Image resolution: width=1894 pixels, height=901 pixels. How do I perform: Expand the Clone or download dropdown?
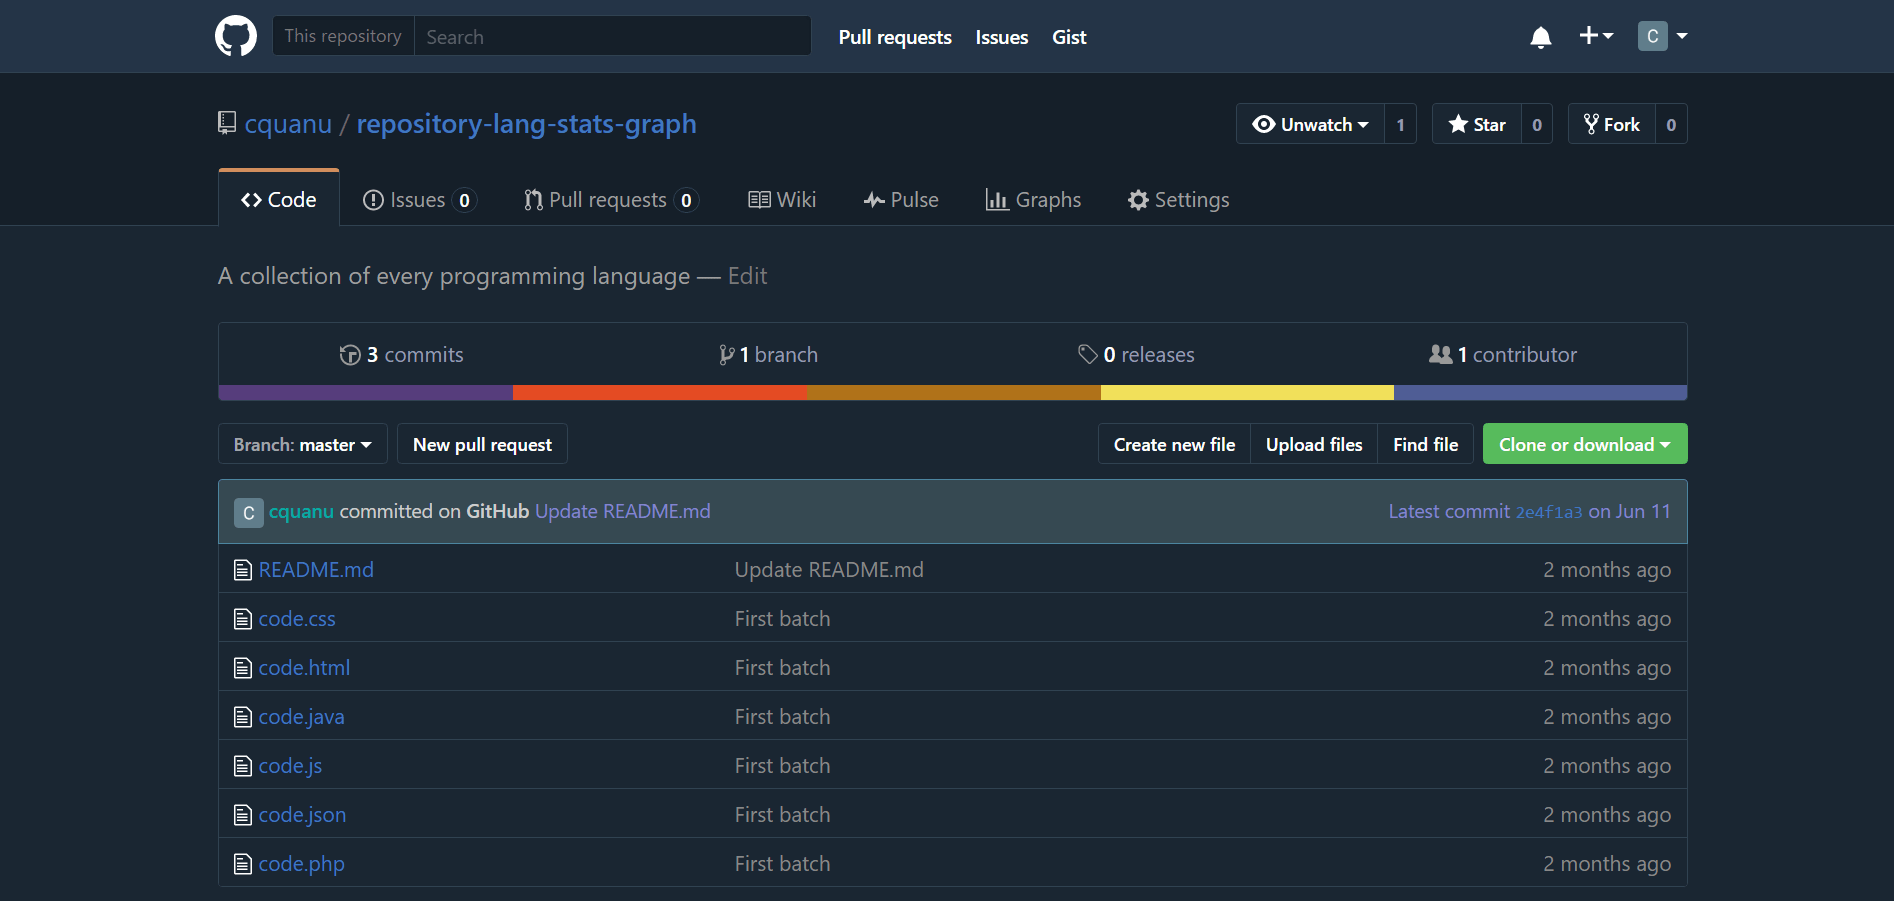[x=1584, y=444]
